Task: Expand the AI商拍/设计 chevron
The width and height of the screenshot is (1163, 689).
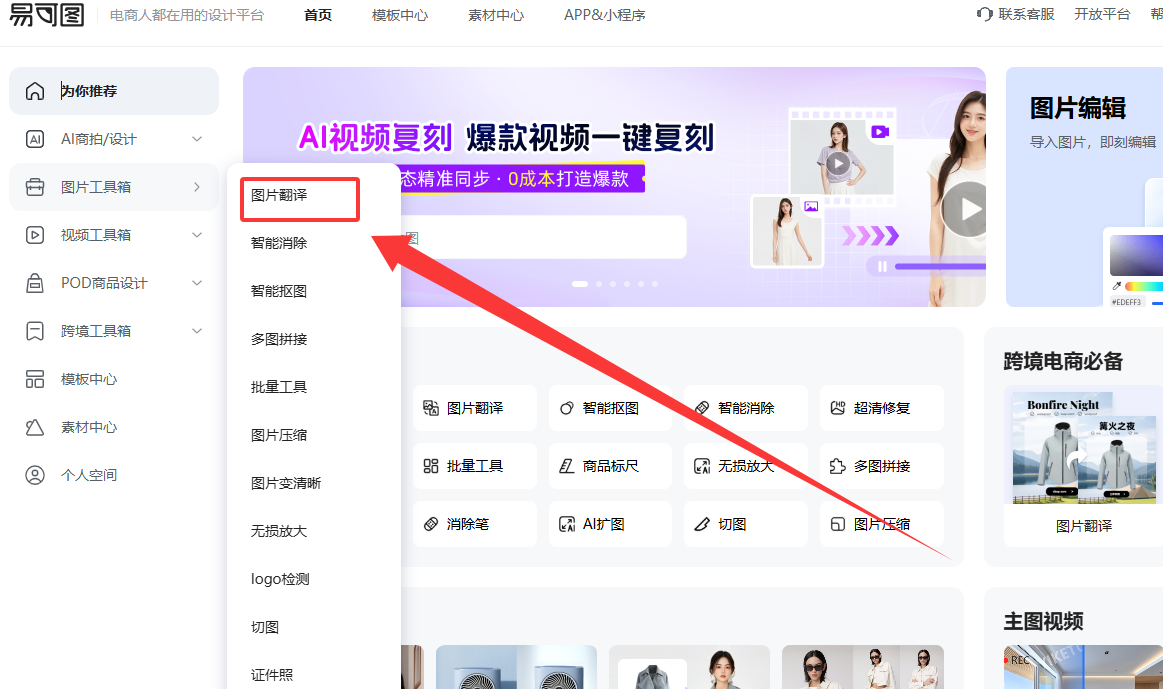Action: [x=197, y=139]
